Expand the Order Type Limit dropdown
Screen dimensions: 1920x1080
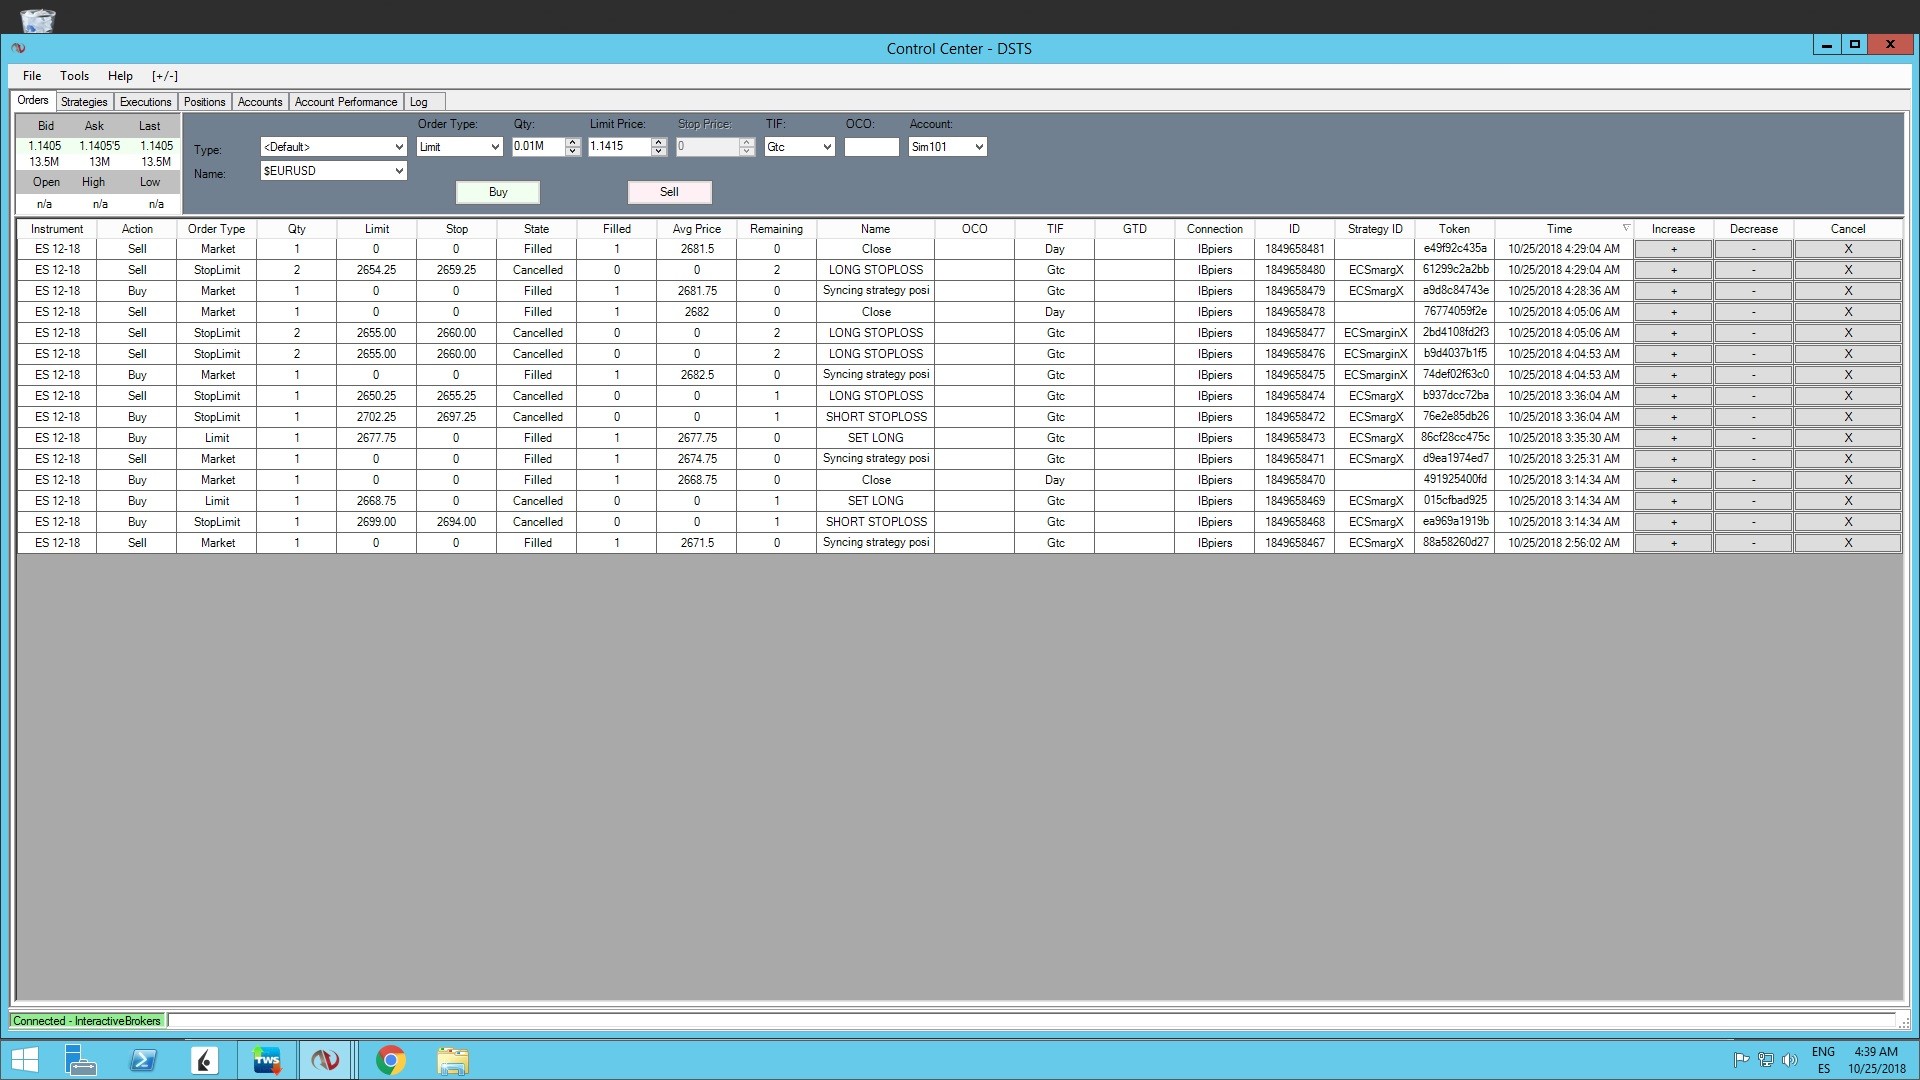click(494, 147)
